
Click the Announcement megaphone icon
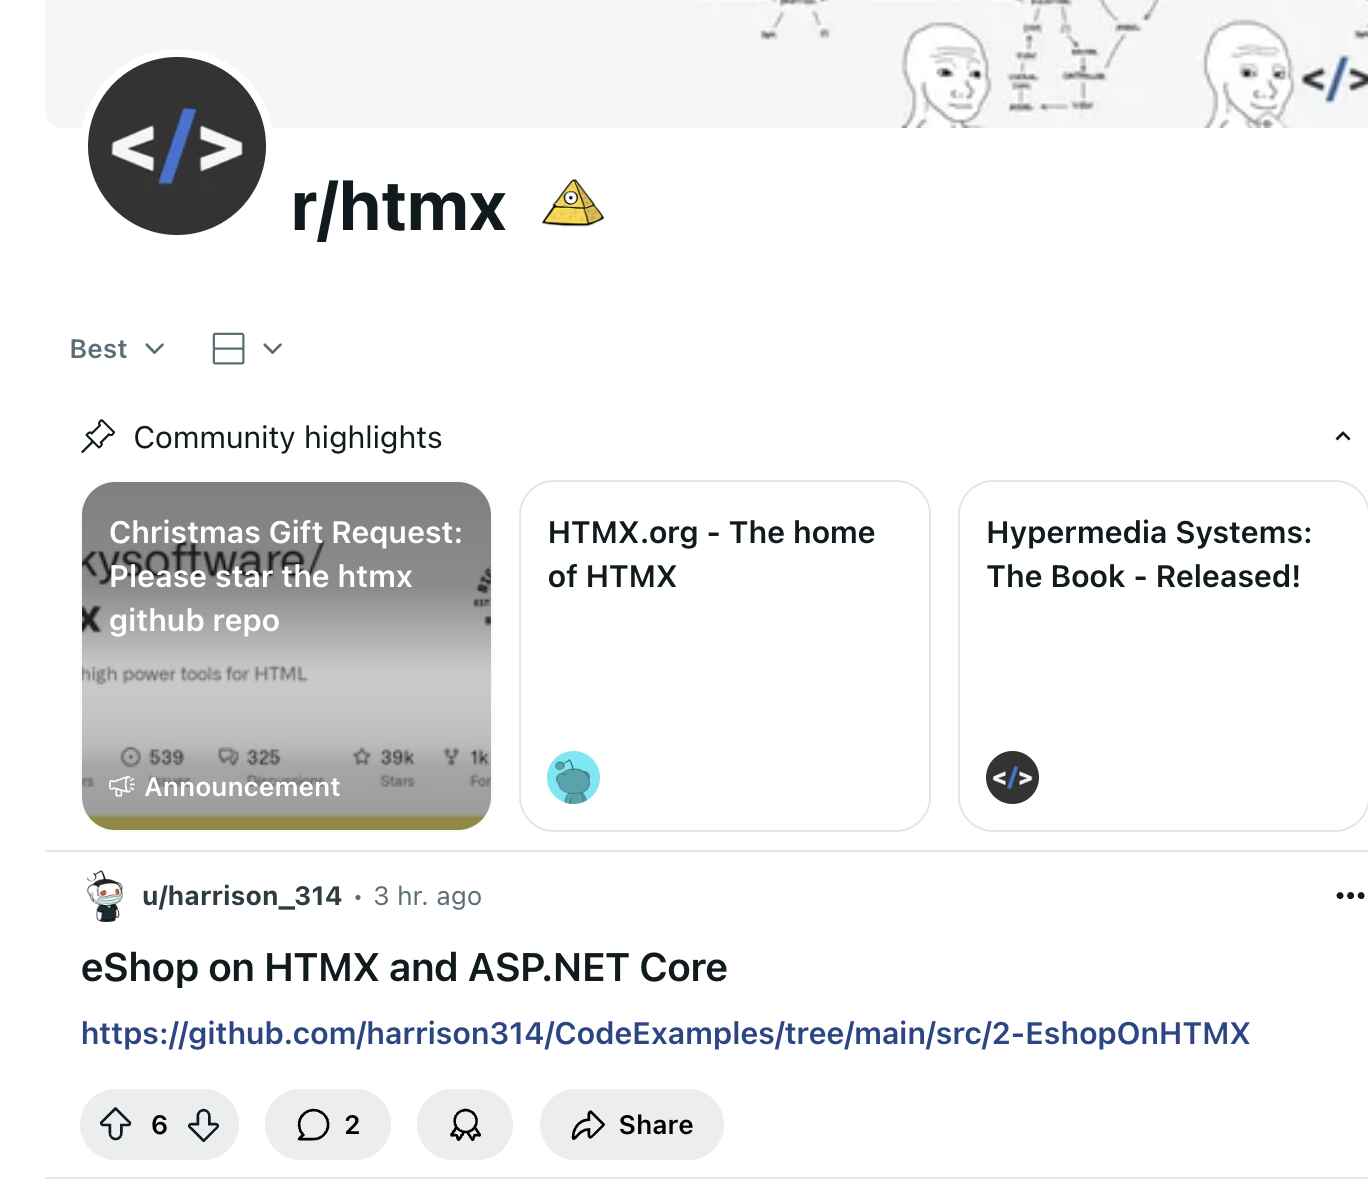pyautogui.click(x=121, y=787)
